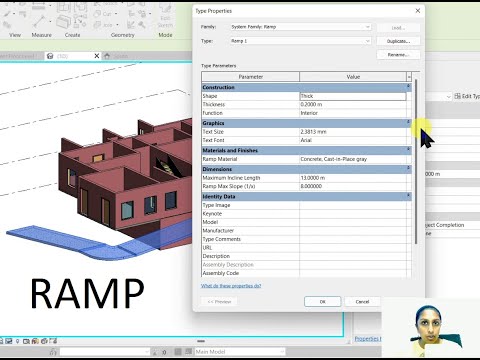Open the Cut dropdown arrow
This screenshot has width=480, height=360.
[116, 14]
